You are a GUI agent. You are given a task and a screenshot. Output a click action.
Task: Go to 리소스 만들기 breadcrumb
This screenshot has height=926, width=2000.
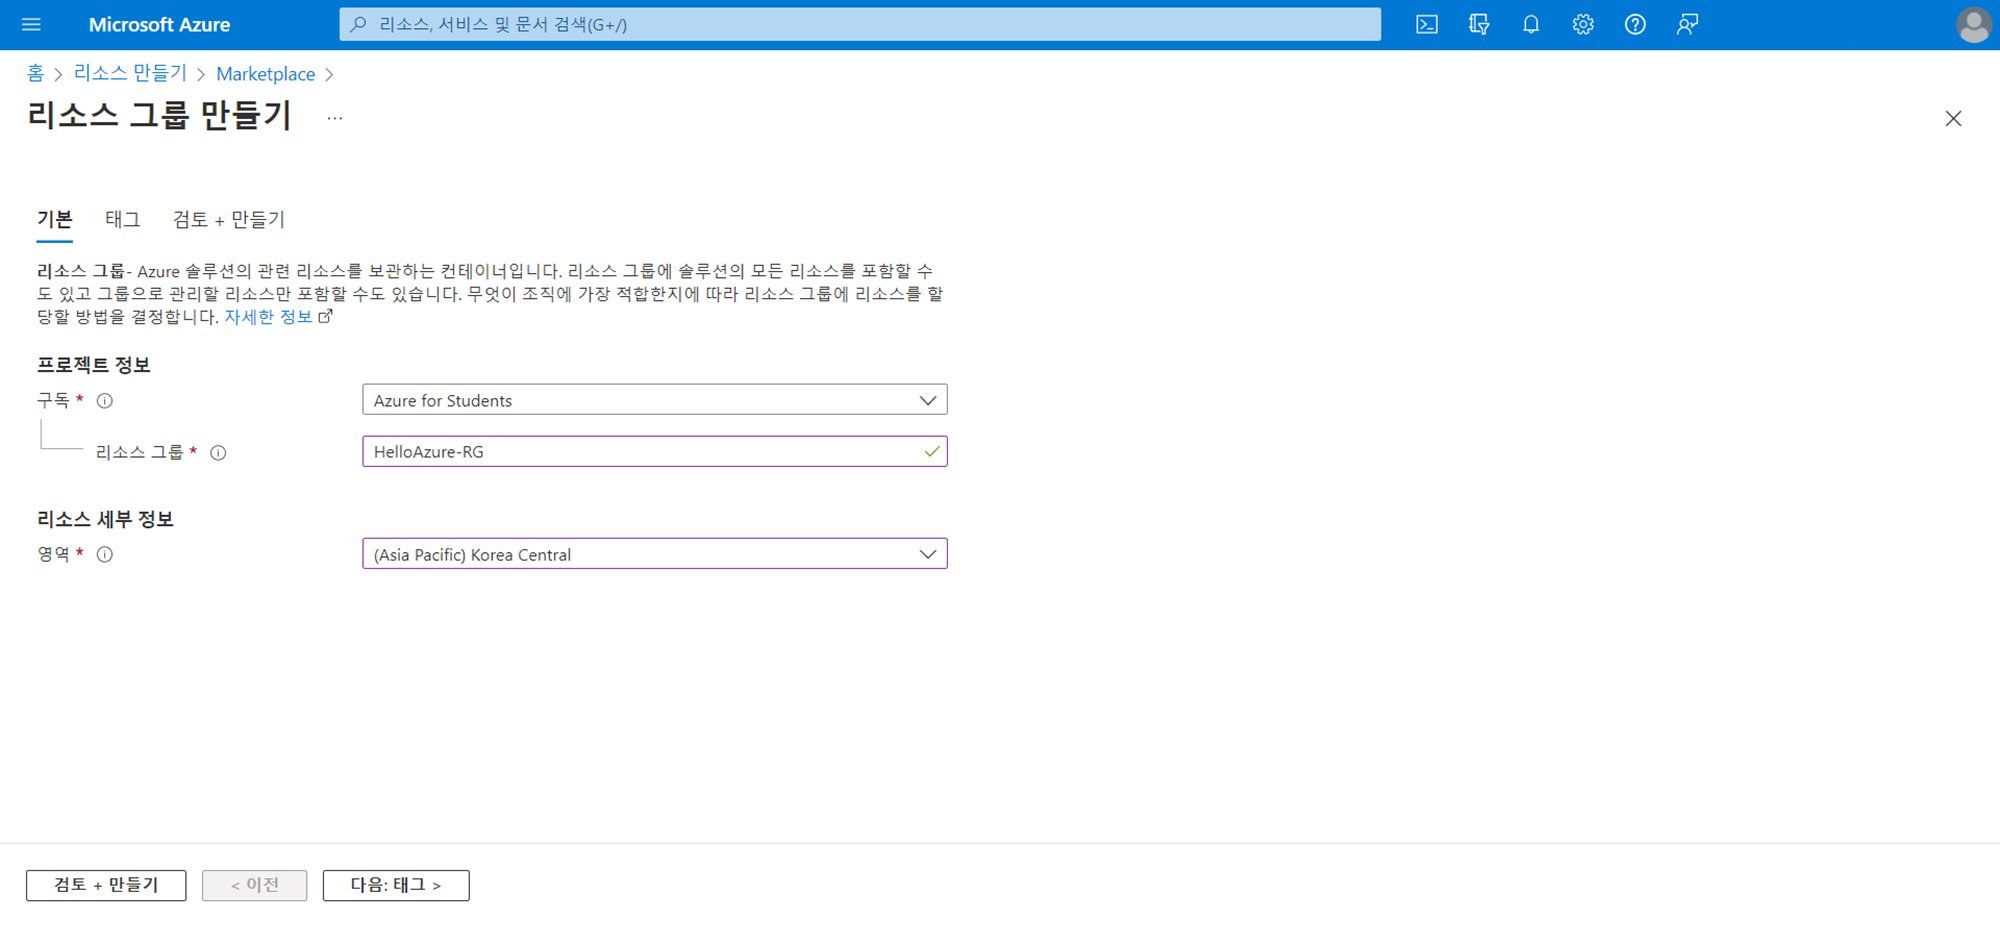130,73
